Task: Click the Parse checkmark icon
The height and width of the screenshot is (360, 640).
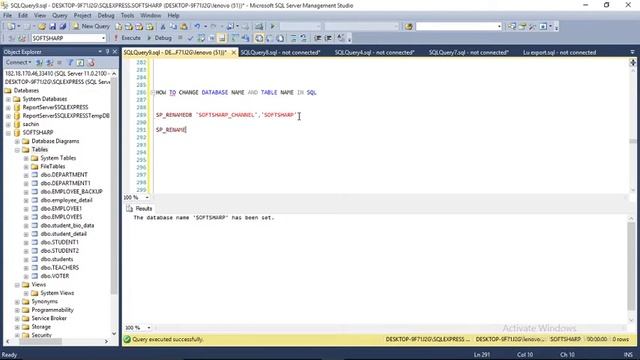Action: pyautogui.click(x=190, y=38)
